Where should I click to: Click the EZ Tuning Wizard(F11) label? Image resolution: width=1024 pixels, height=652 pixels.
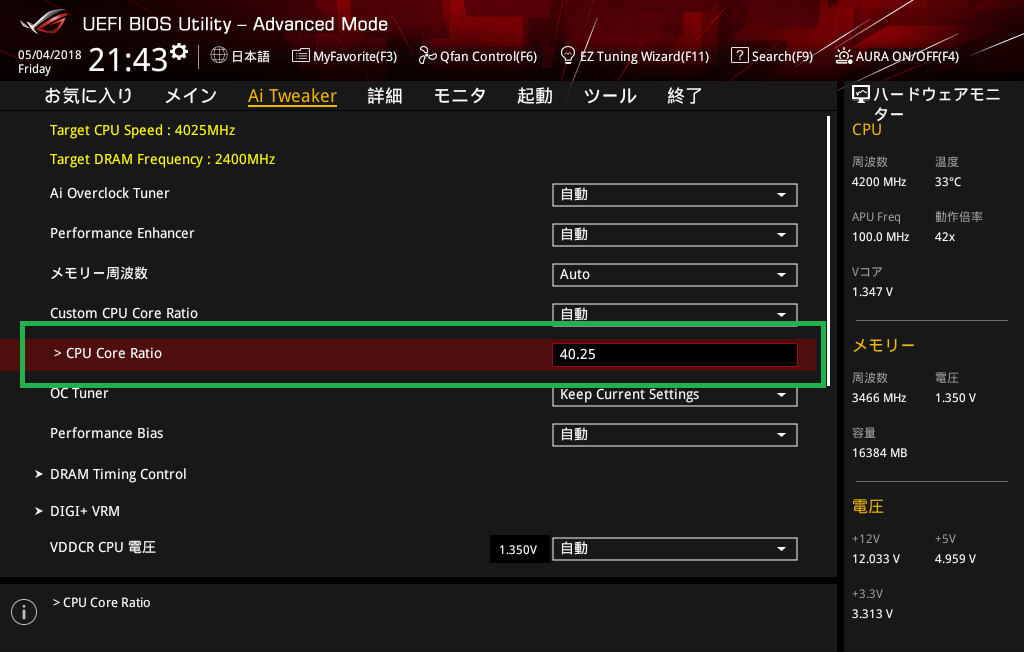point(645,56)
